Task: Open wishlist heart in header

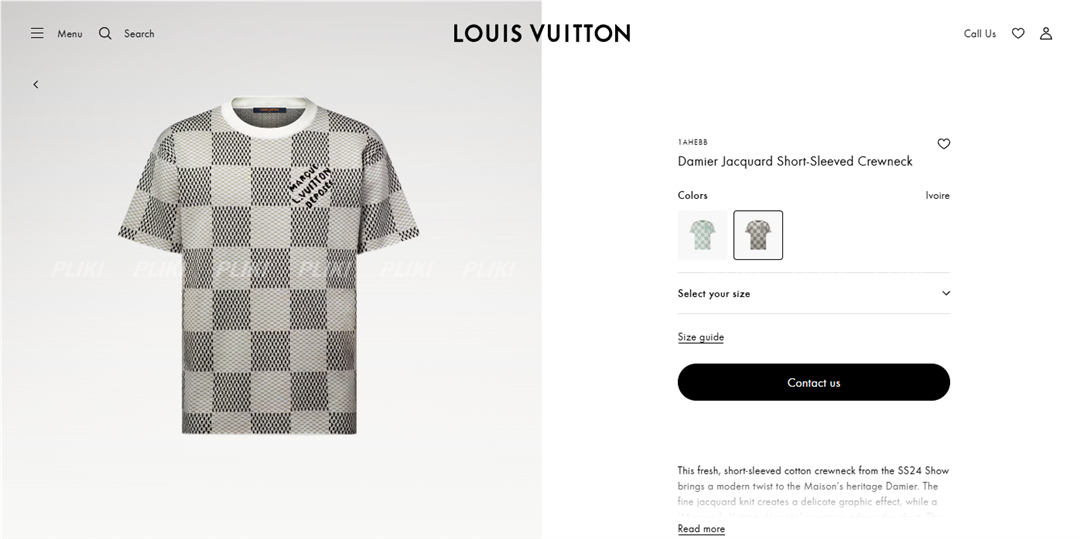Action: (x=1018, y=33)
